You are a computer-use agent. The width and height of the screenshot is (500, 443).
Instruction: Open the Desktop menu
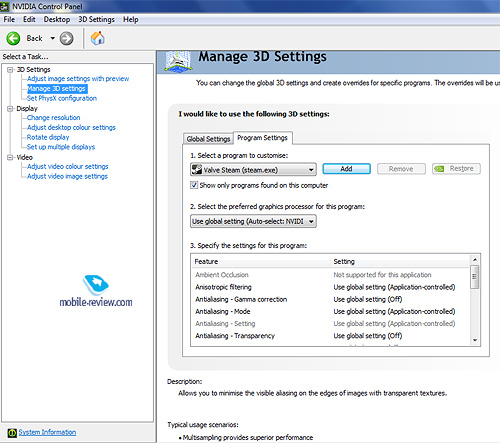click(x=57, y=20)
